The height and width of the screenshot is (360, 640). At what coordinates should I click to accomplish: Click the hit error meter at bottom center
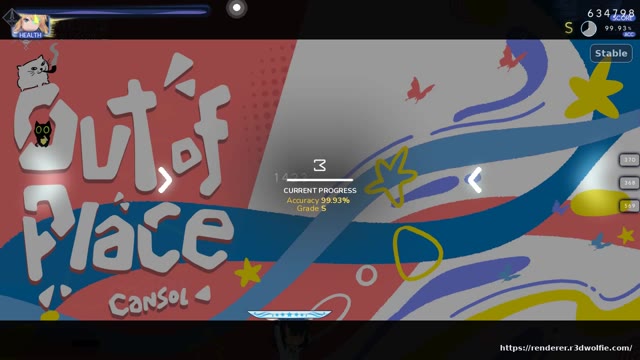click(x=289, y=314)
